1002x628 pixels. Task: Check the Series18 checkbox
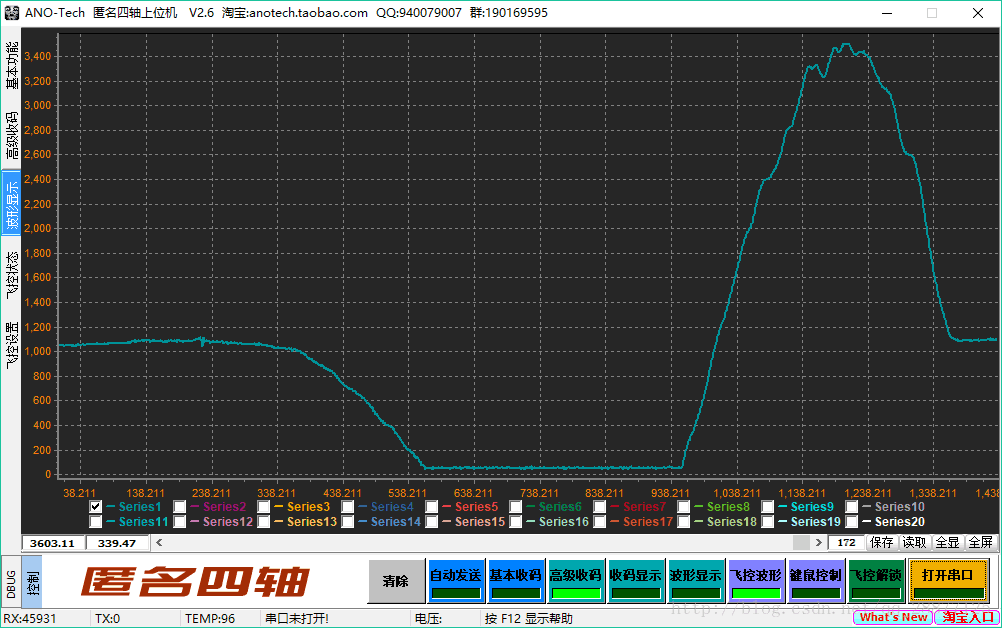[x=684, y=522]
